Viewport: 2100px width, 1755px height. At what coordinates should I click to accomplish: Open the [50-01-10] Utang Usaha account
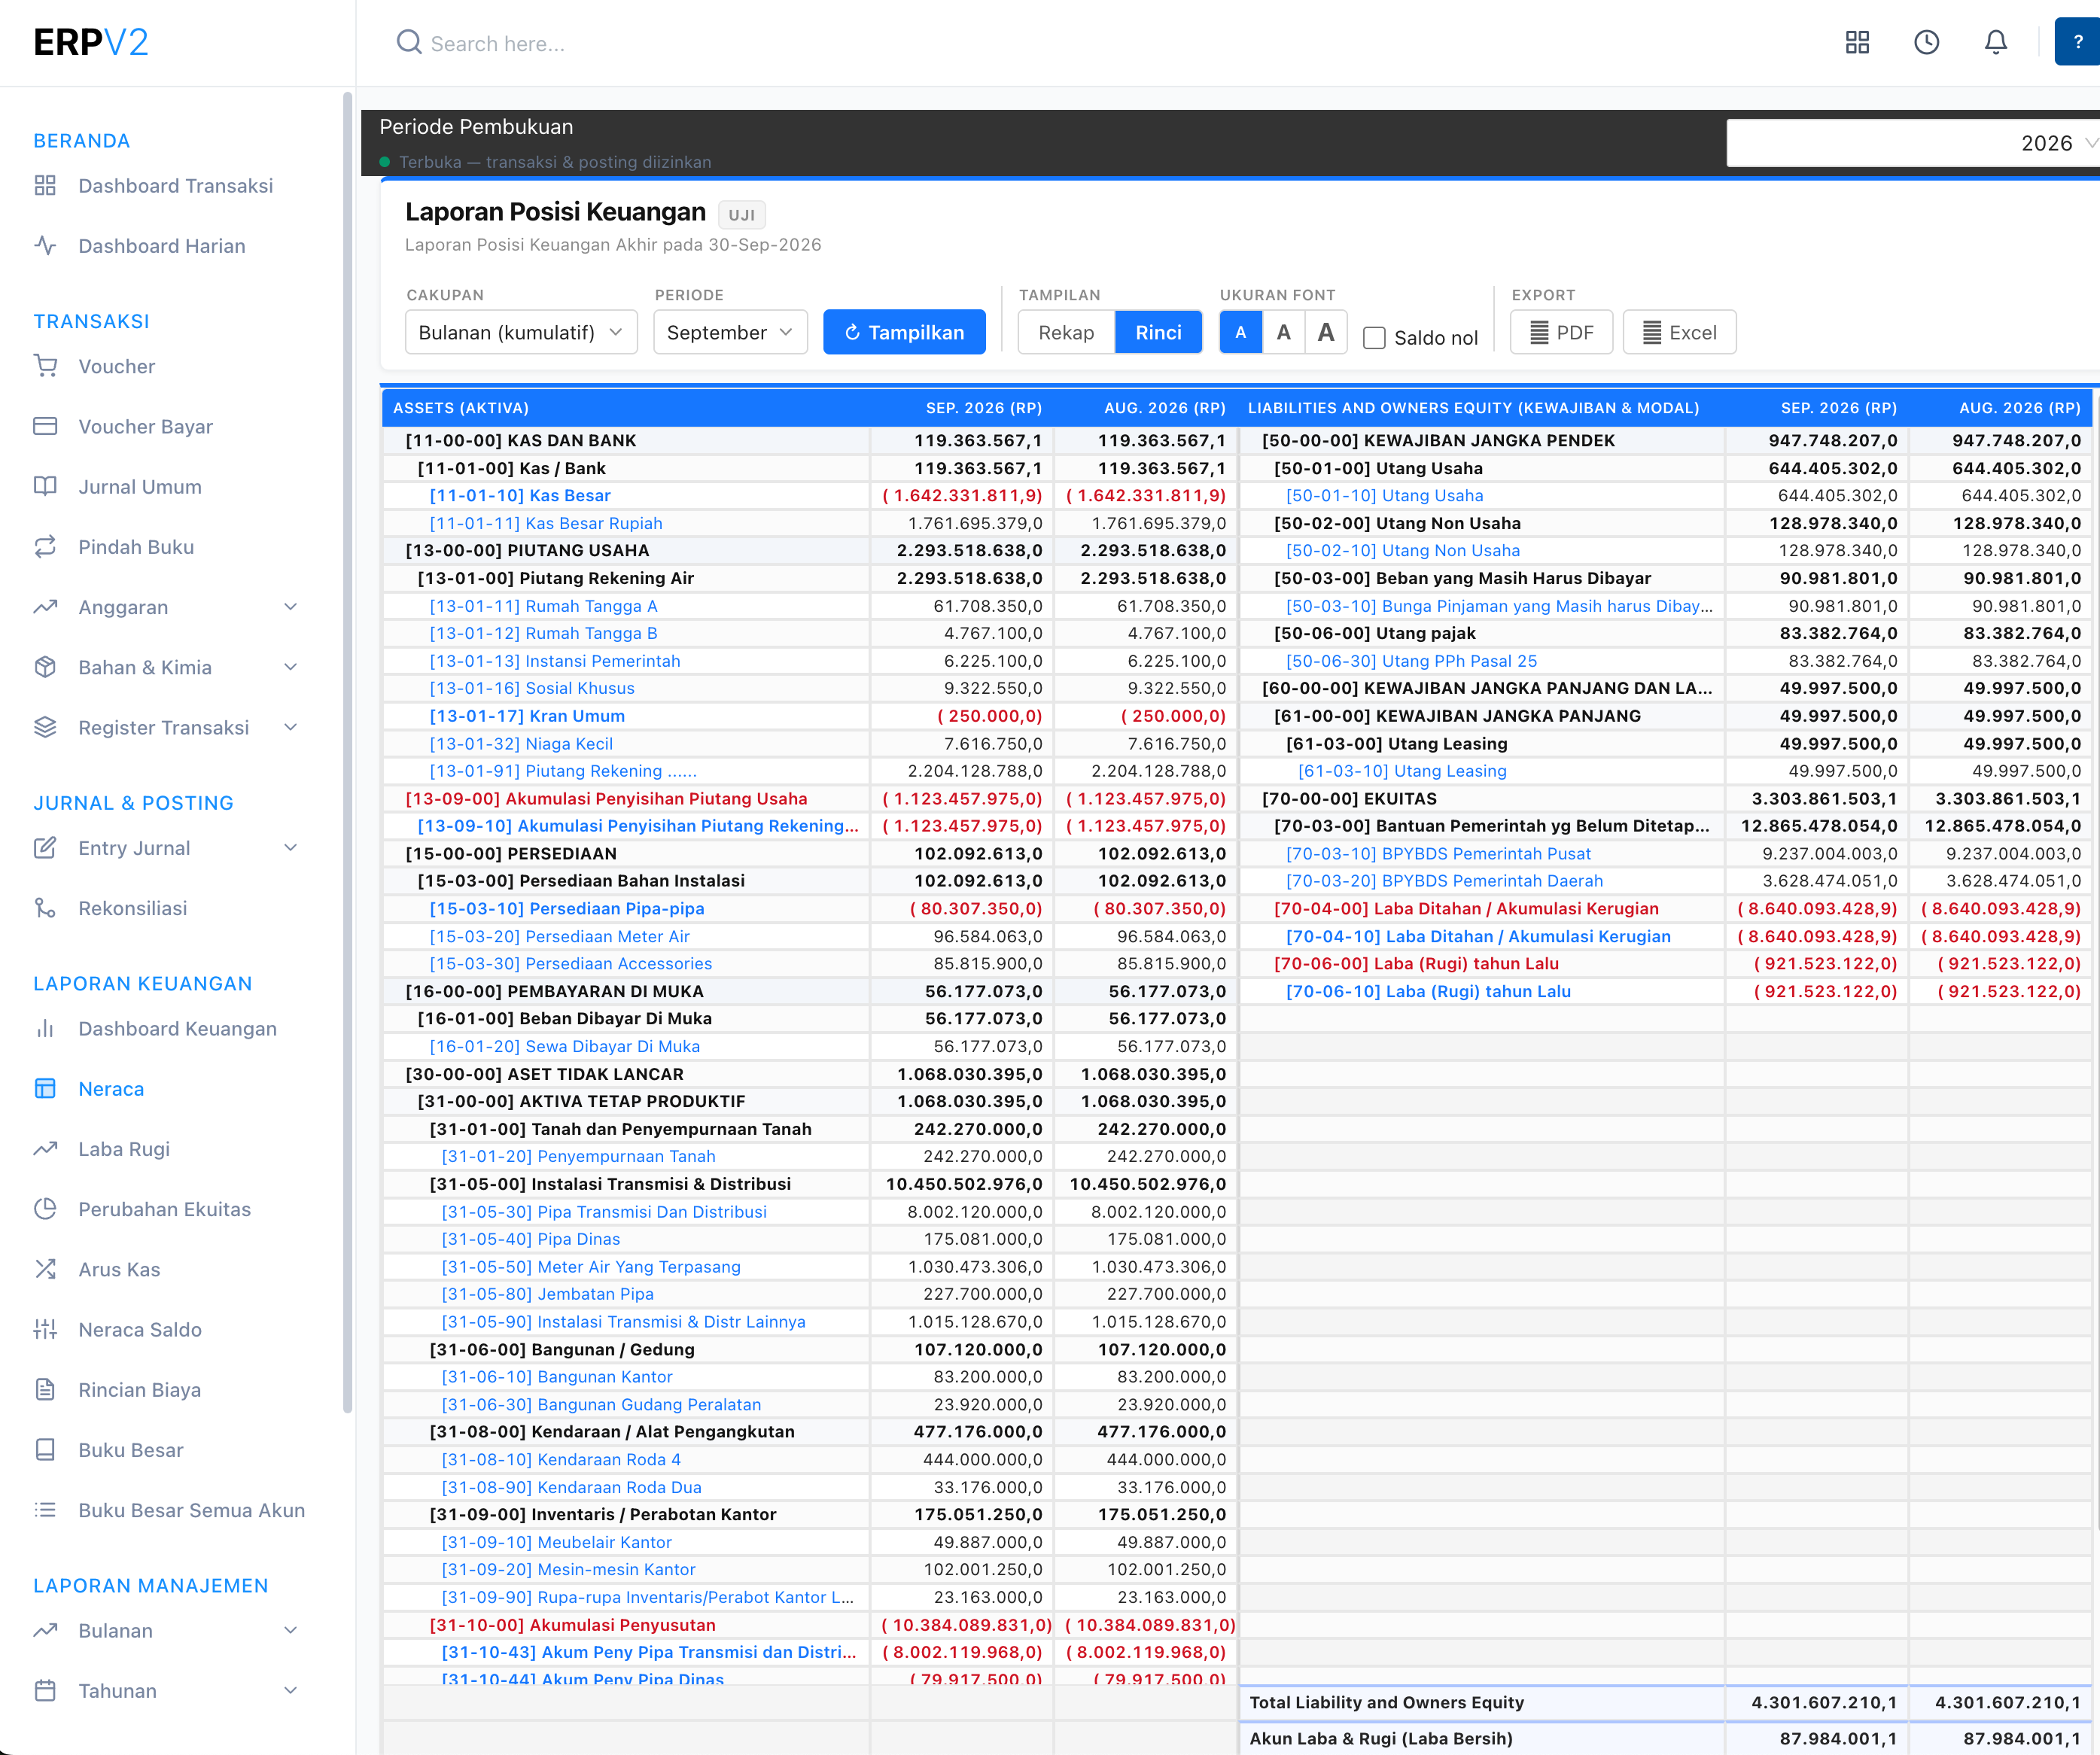[1384, 496]
